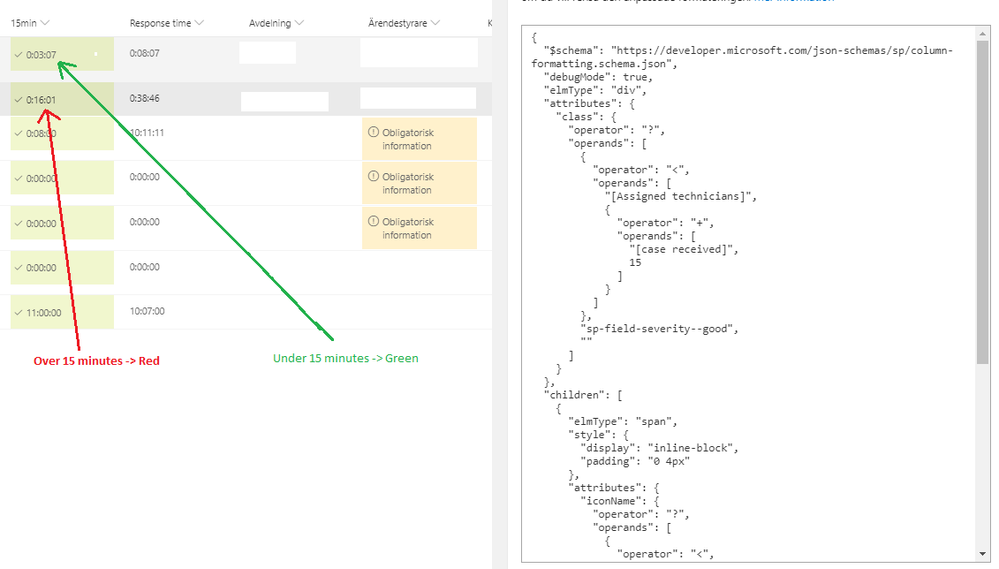Open the Response time column dropdown chevron

[x=199, y=23]
